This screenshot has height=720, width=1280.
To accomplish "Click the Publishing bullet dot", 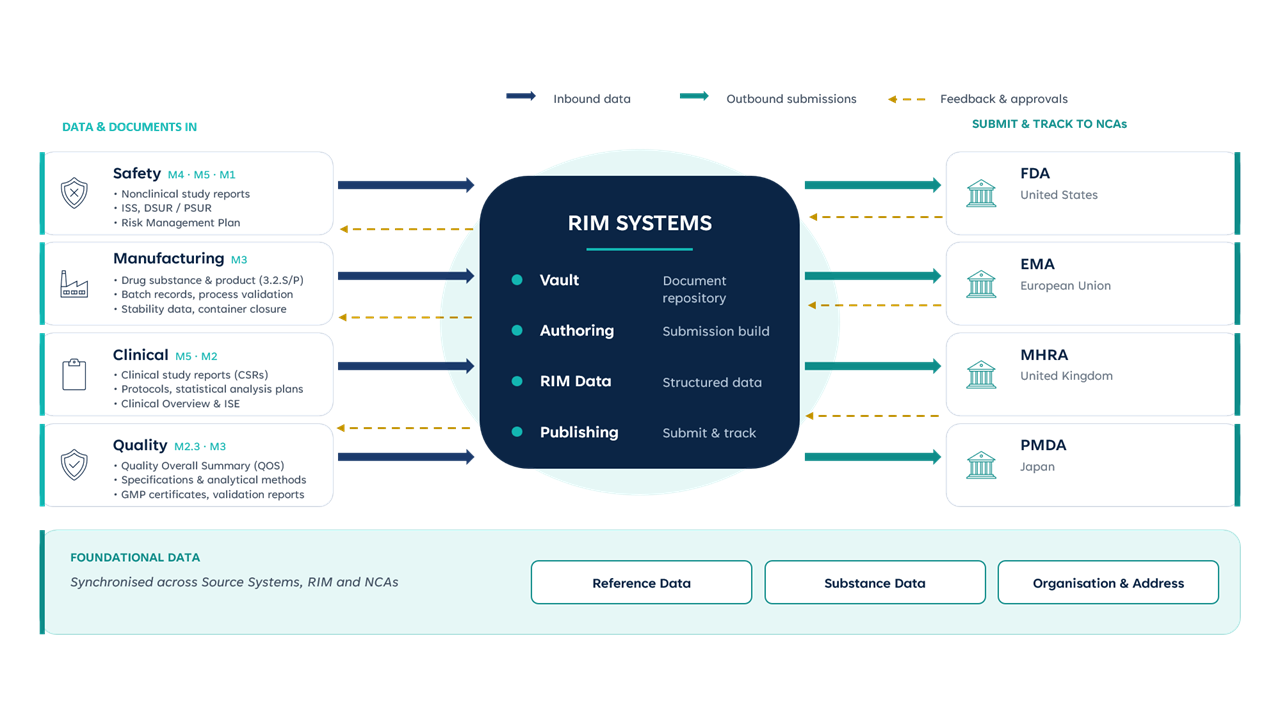I will pyautogui.click(x=517, y=432).
